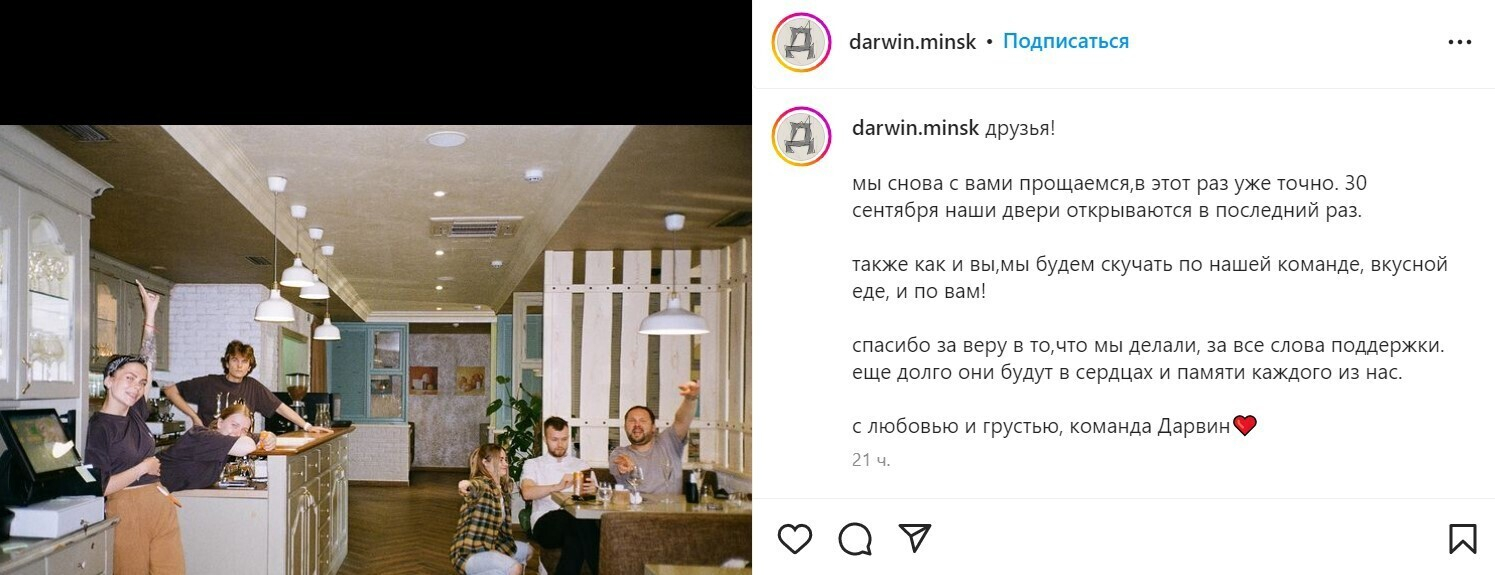Open the restaurant photo
This screenshot has height=575, width=1495.
(376, 350)
